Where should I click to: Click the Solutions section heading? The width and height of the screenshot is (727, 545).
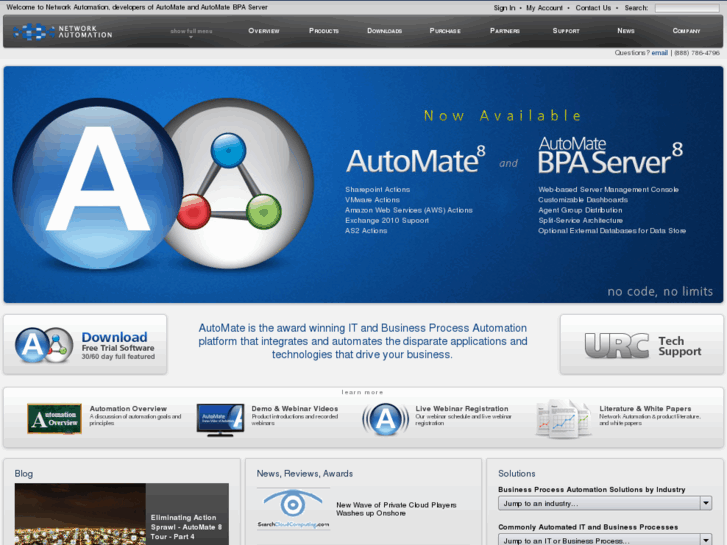coord(517,474)
